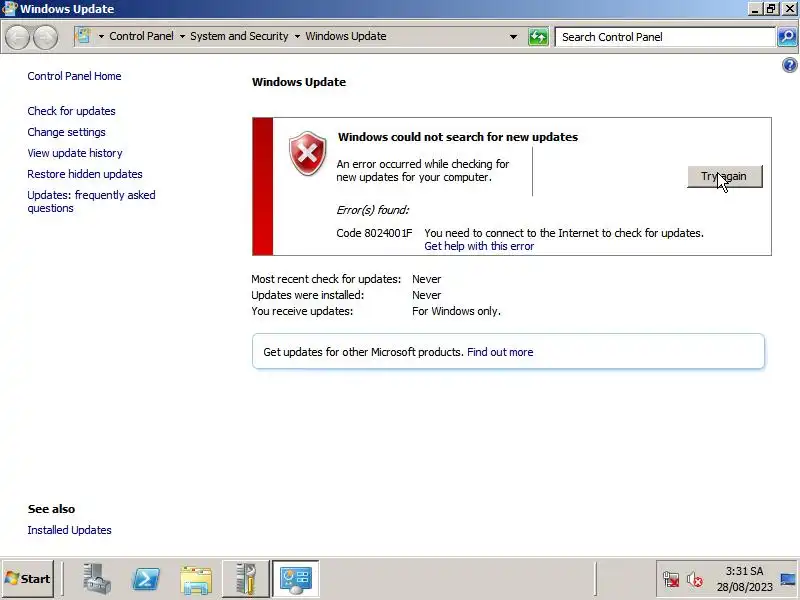Open Get help with this error link
Image resolution: width=800 pixels, height=600 pixels.
pyautogui.click(x=479, y=246)
